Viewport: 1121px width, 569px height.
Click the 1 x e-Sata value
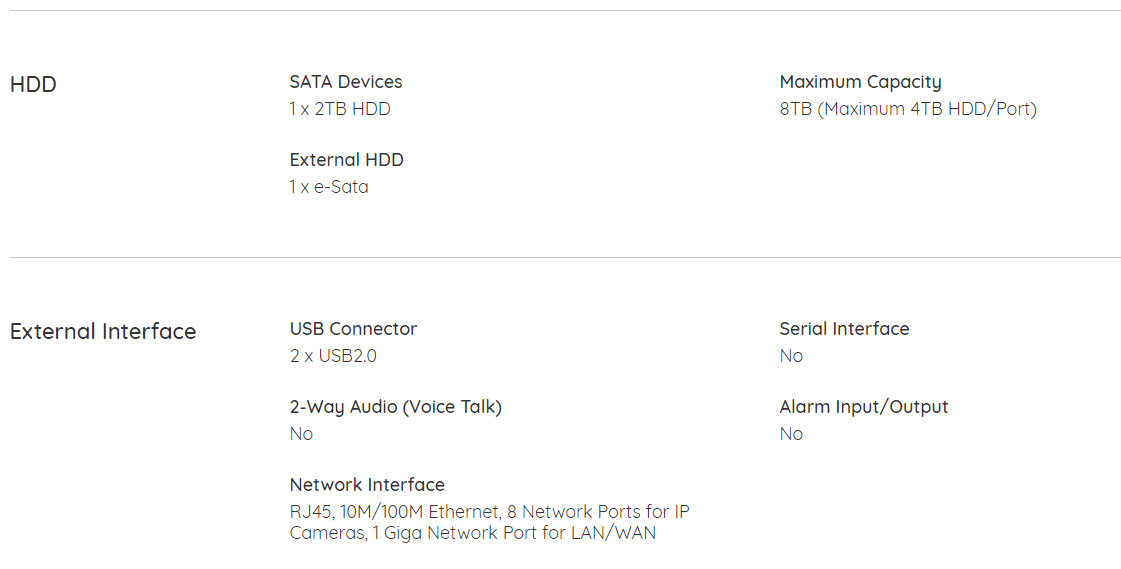pyautogui.click(x=329, y=187)
